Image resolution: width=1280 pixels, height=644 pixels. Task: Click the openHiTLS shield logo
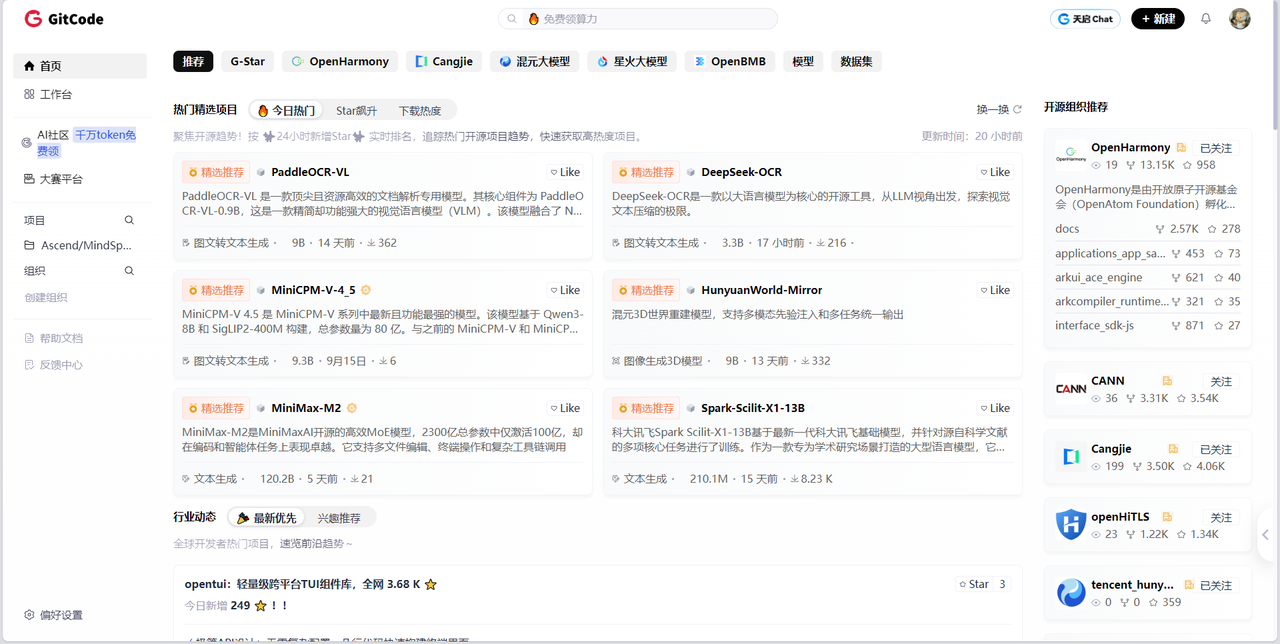click(x=1071, y=524)
